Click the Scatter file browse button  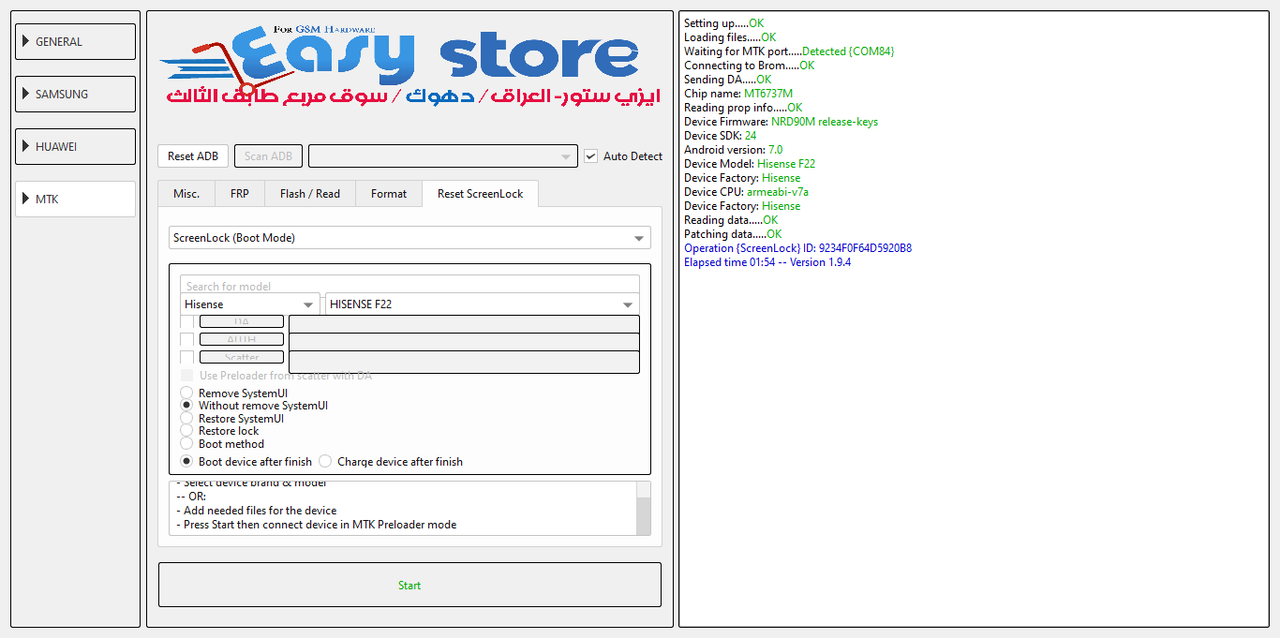[x=242, y=357]
